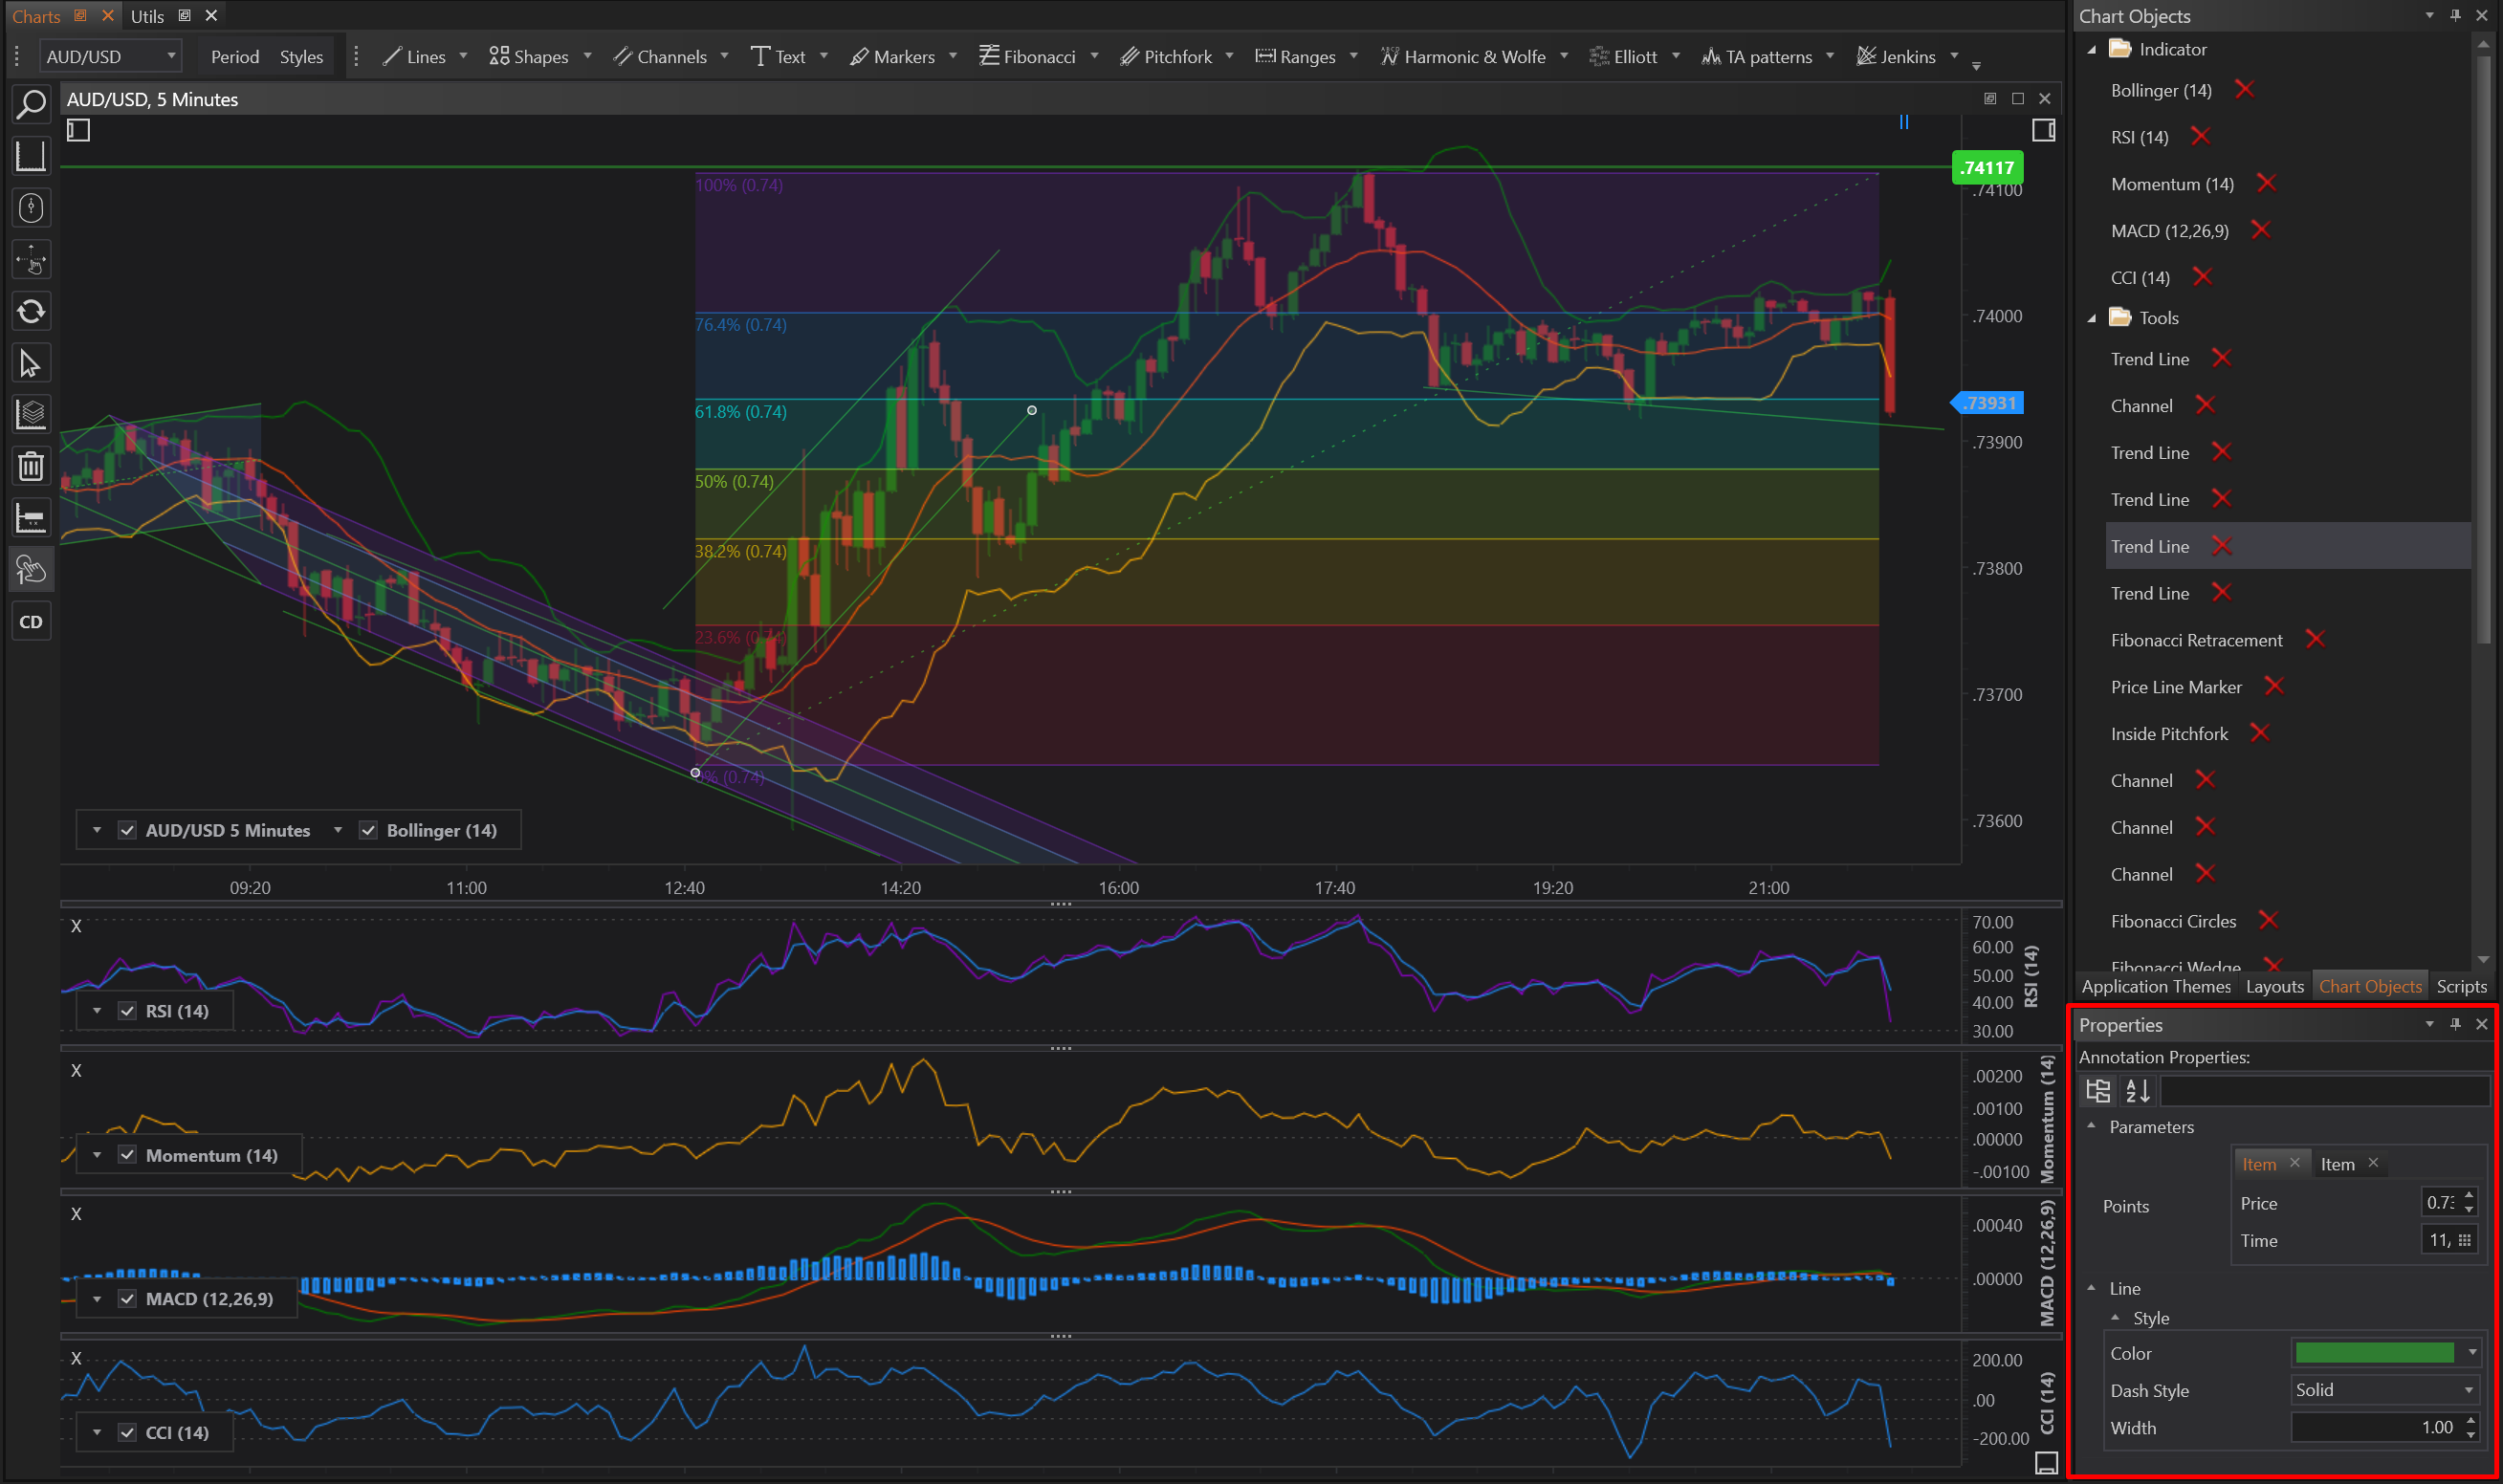Open the Fibonacci tools menu

1038,57
